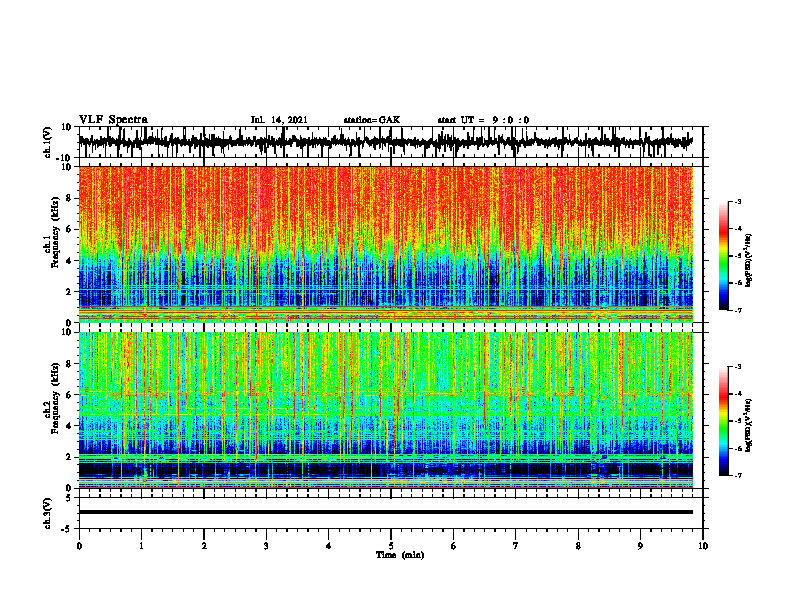Screen dimensions: 792x612
Task: Click the ch.2 color bar log(PSD) label
Action: [x=748, y=425]
